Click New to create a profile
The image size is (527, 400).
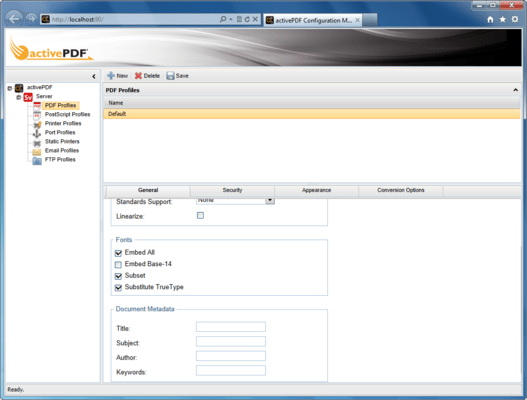point(118,76)
